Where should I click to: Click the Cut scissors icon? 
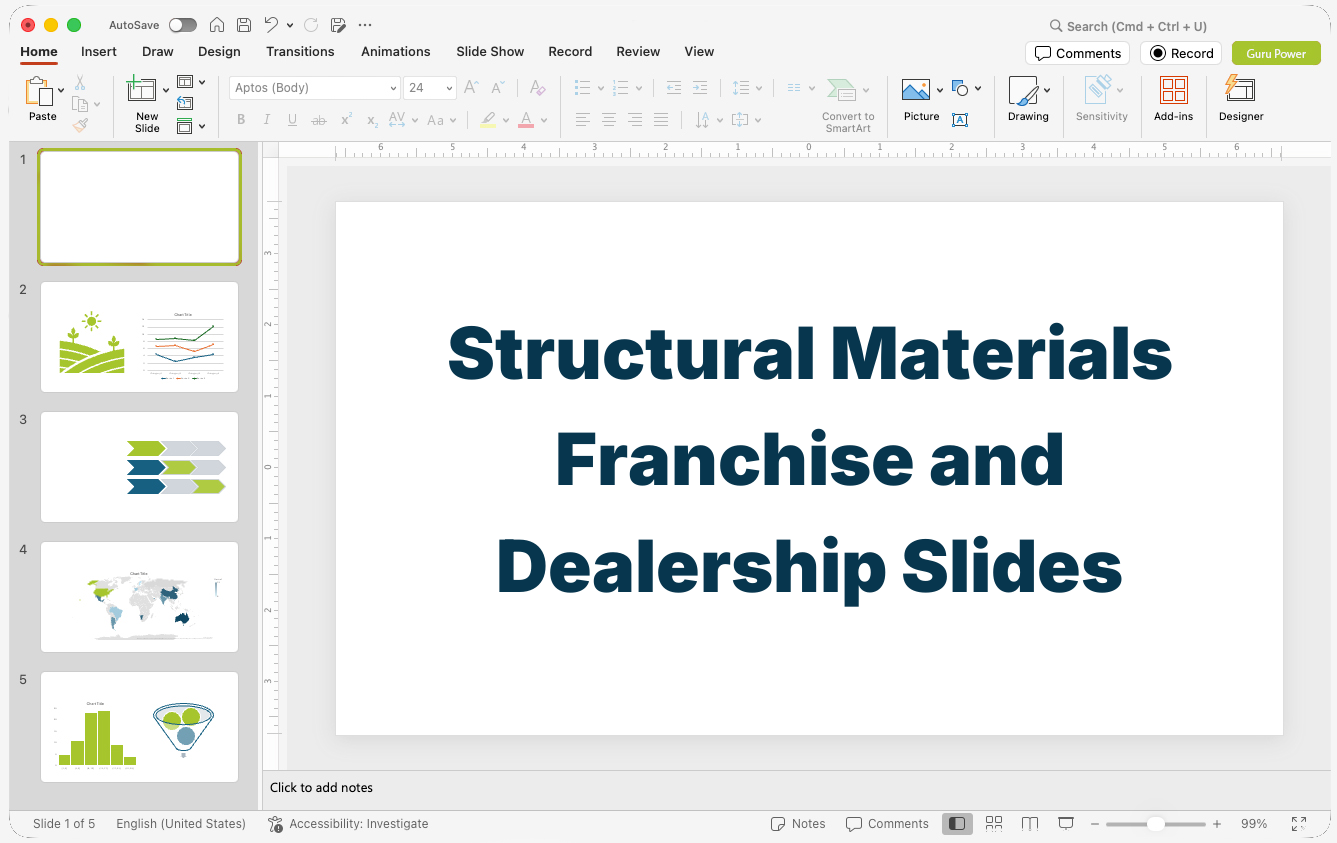80,84
